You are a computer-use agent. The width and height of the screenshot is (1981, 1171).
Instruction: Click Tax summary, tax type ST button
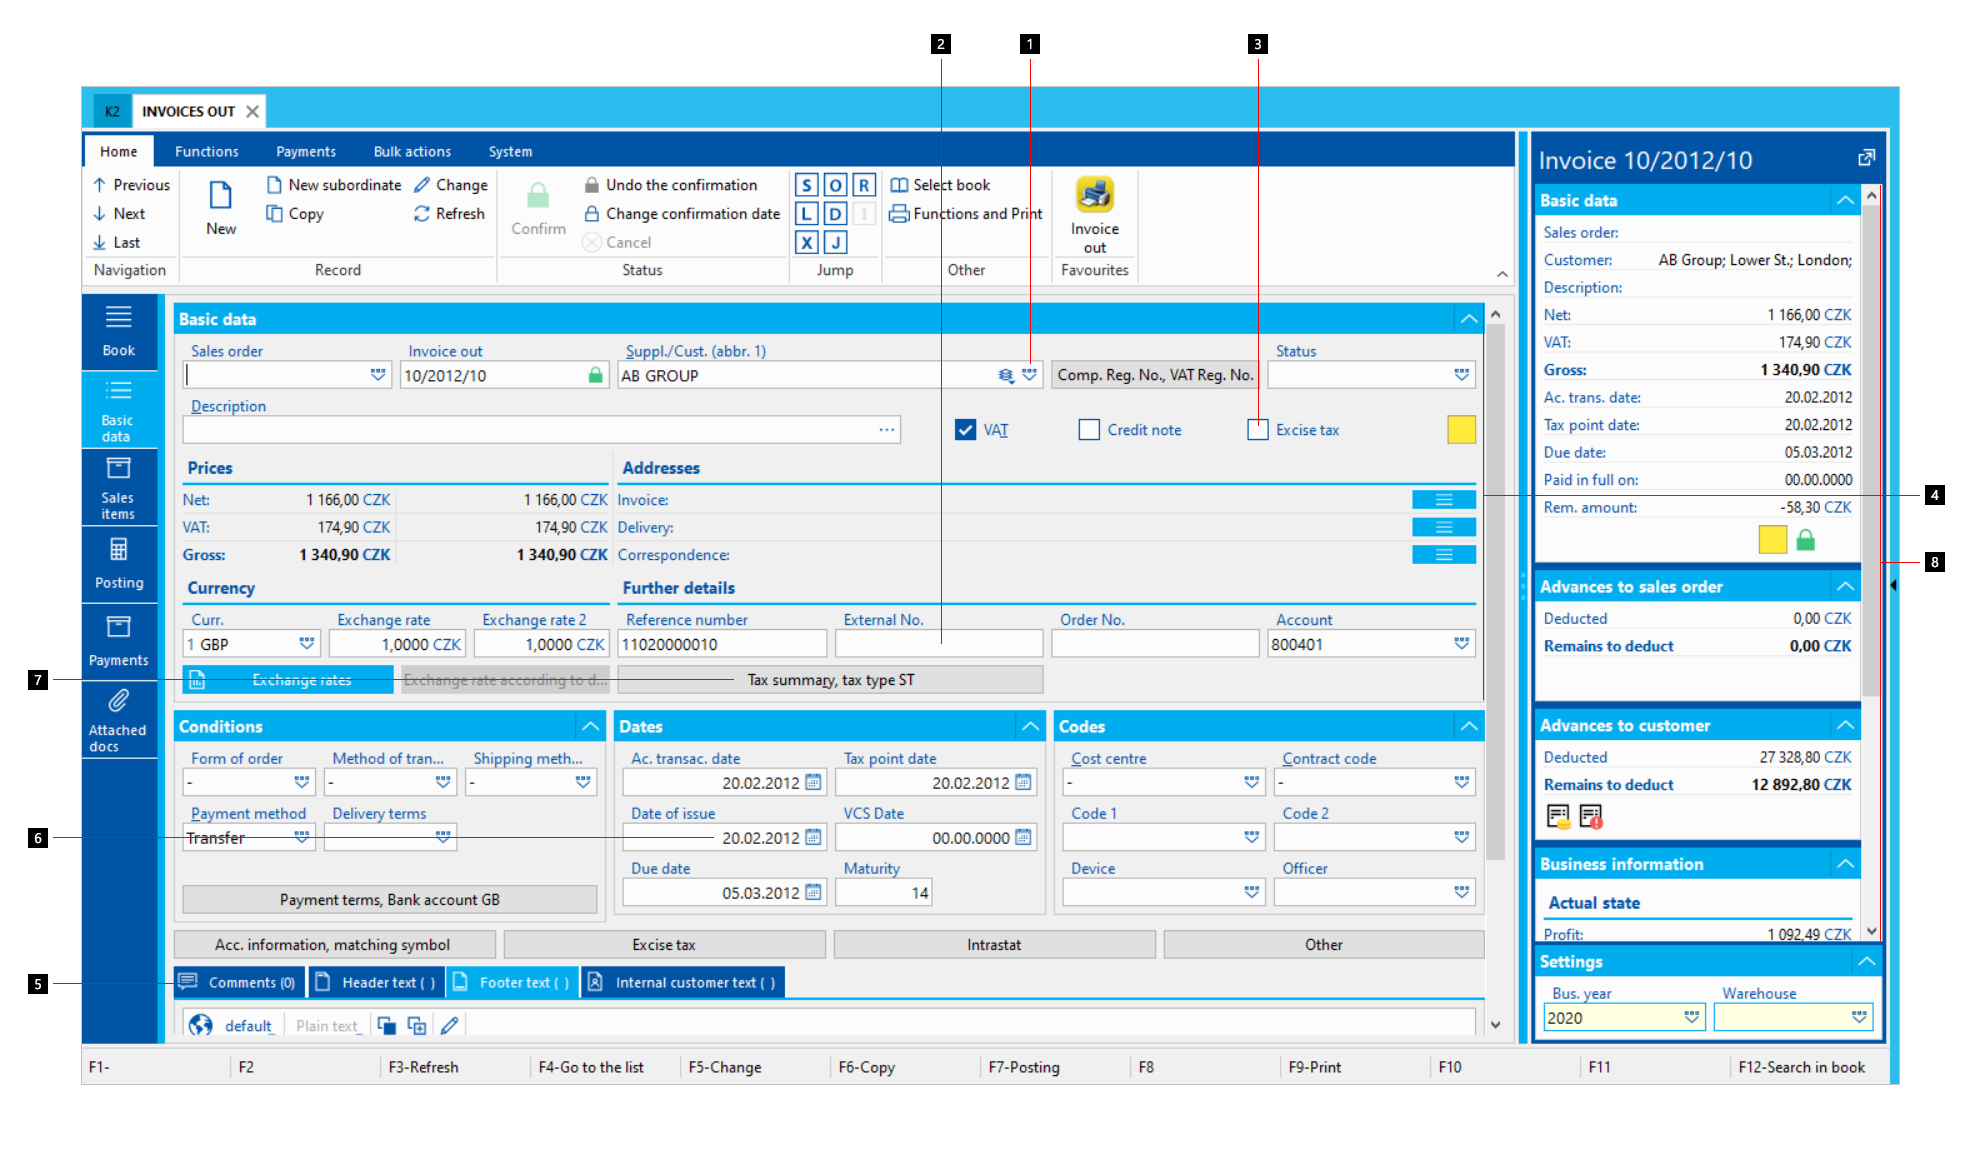(x=830, y=680)
